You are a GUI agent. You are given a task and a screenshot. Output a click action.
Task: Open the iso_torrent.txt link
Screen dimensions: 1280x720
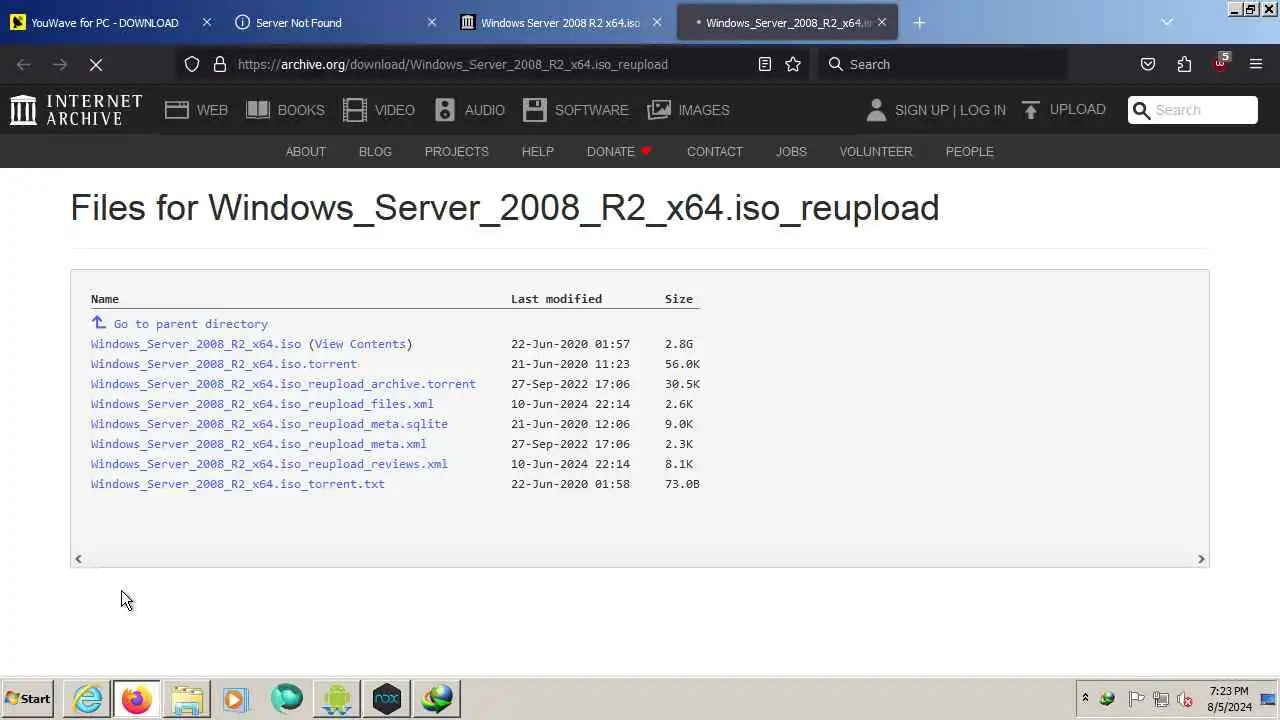click(x=238, y=484)
